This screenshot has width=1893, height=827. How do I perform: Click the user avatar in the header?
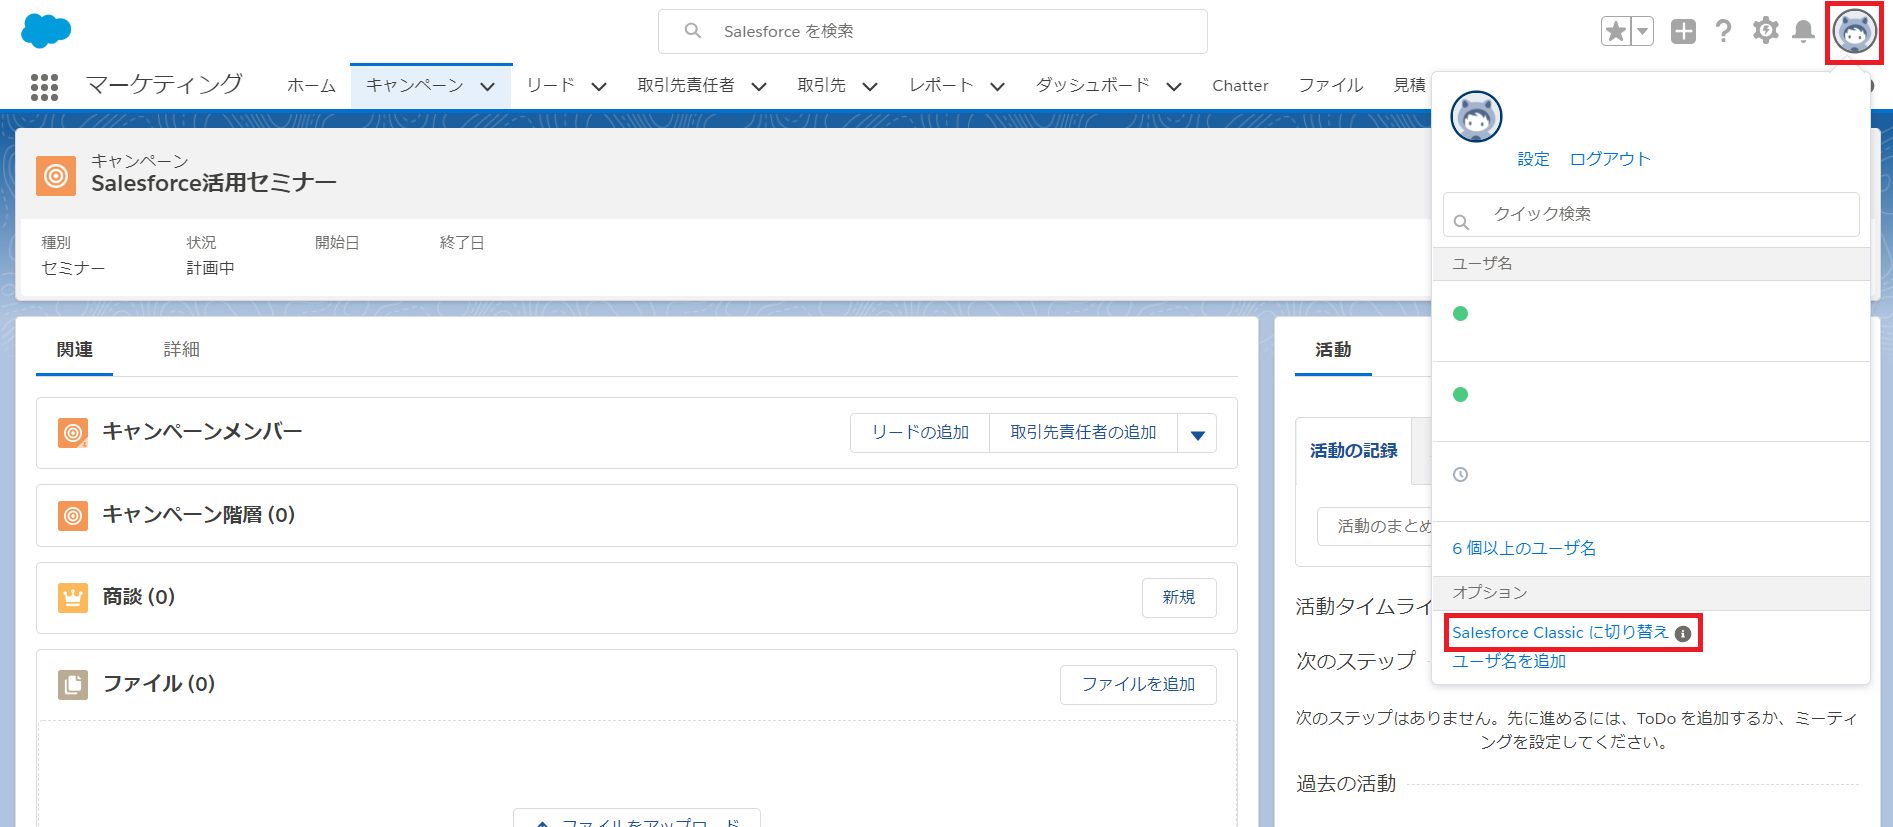1854,32
